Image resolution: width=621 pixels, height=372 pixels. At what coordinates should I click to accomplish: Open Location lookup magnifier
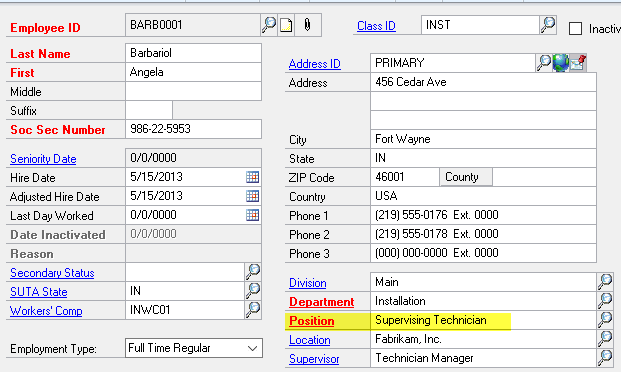(605, 339)
